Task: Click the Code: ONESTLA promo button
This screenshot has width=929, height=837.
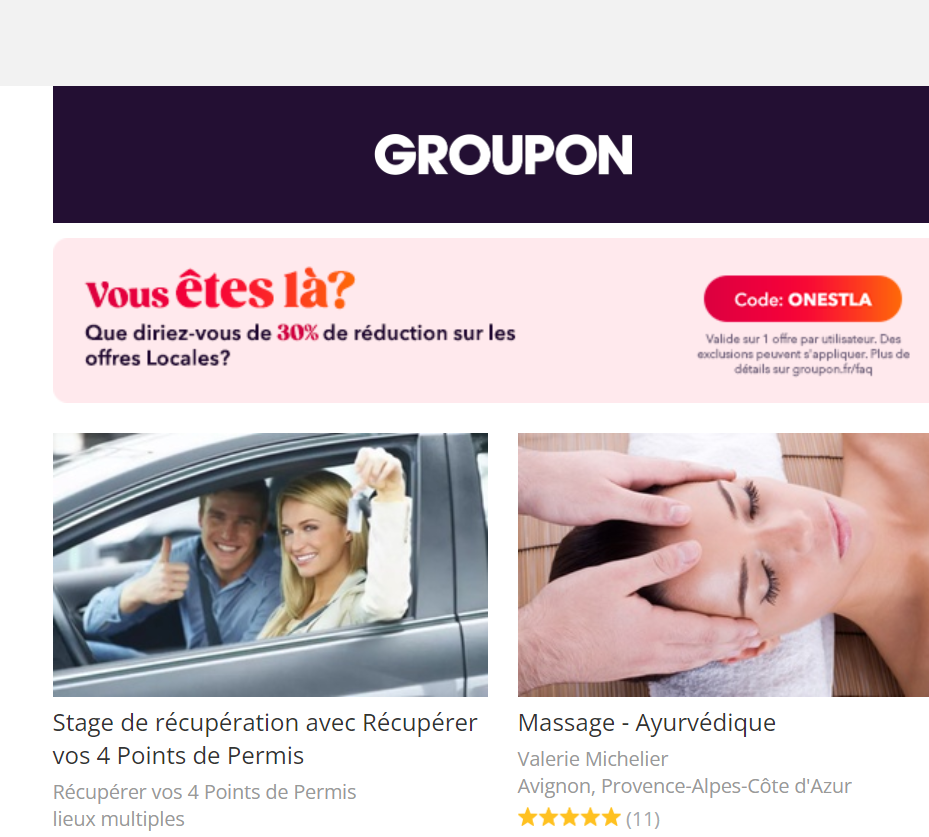Action: coord(802,299)
